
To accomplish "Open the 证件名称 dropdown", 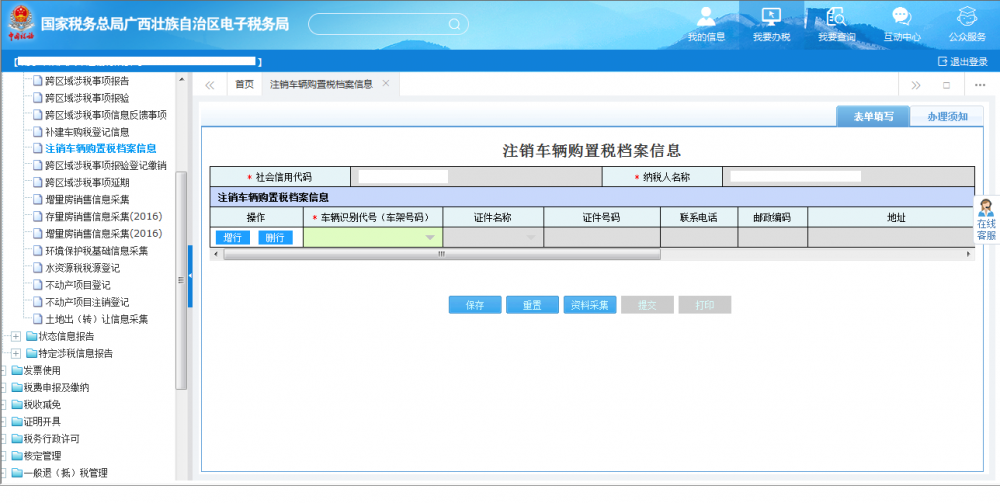I will click(x=530, y=238).
